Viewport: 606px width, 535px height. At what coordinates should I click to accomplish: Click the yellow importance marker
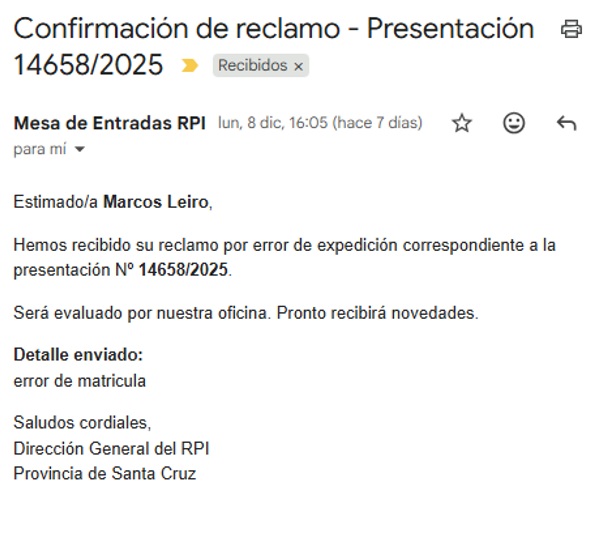[189, 66]
